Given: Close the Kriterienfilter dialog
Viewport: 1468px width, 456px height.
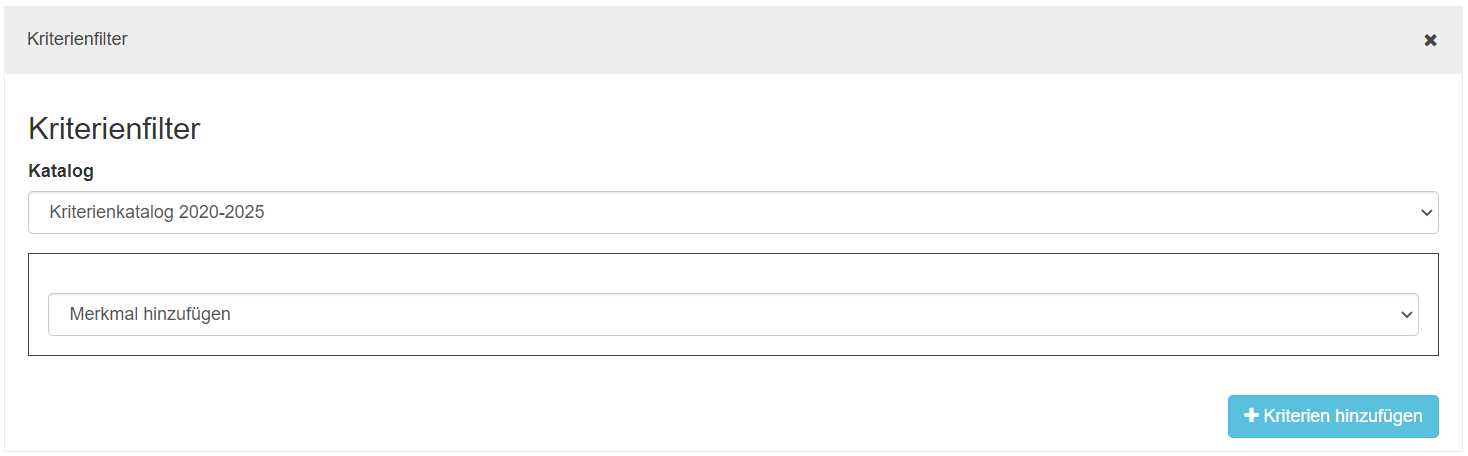Looking at the screenshot, I should click(x=1430, y=40).
